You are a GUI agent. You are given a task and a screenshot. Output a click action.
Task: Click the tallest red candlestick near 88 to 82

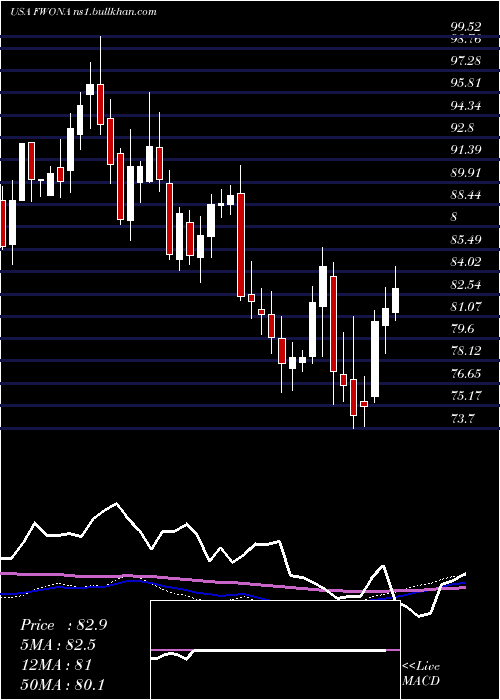[x=241, y=245]
